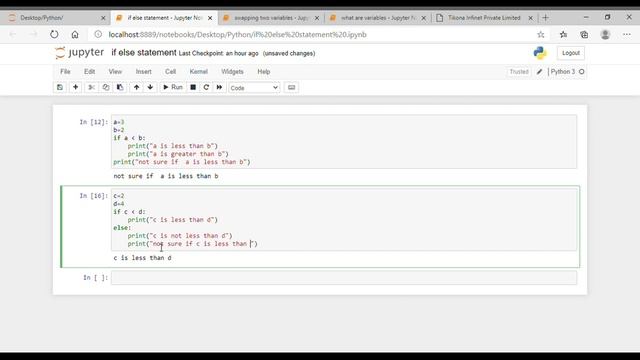Open the command palette keyboard icon

pos(291,87)
